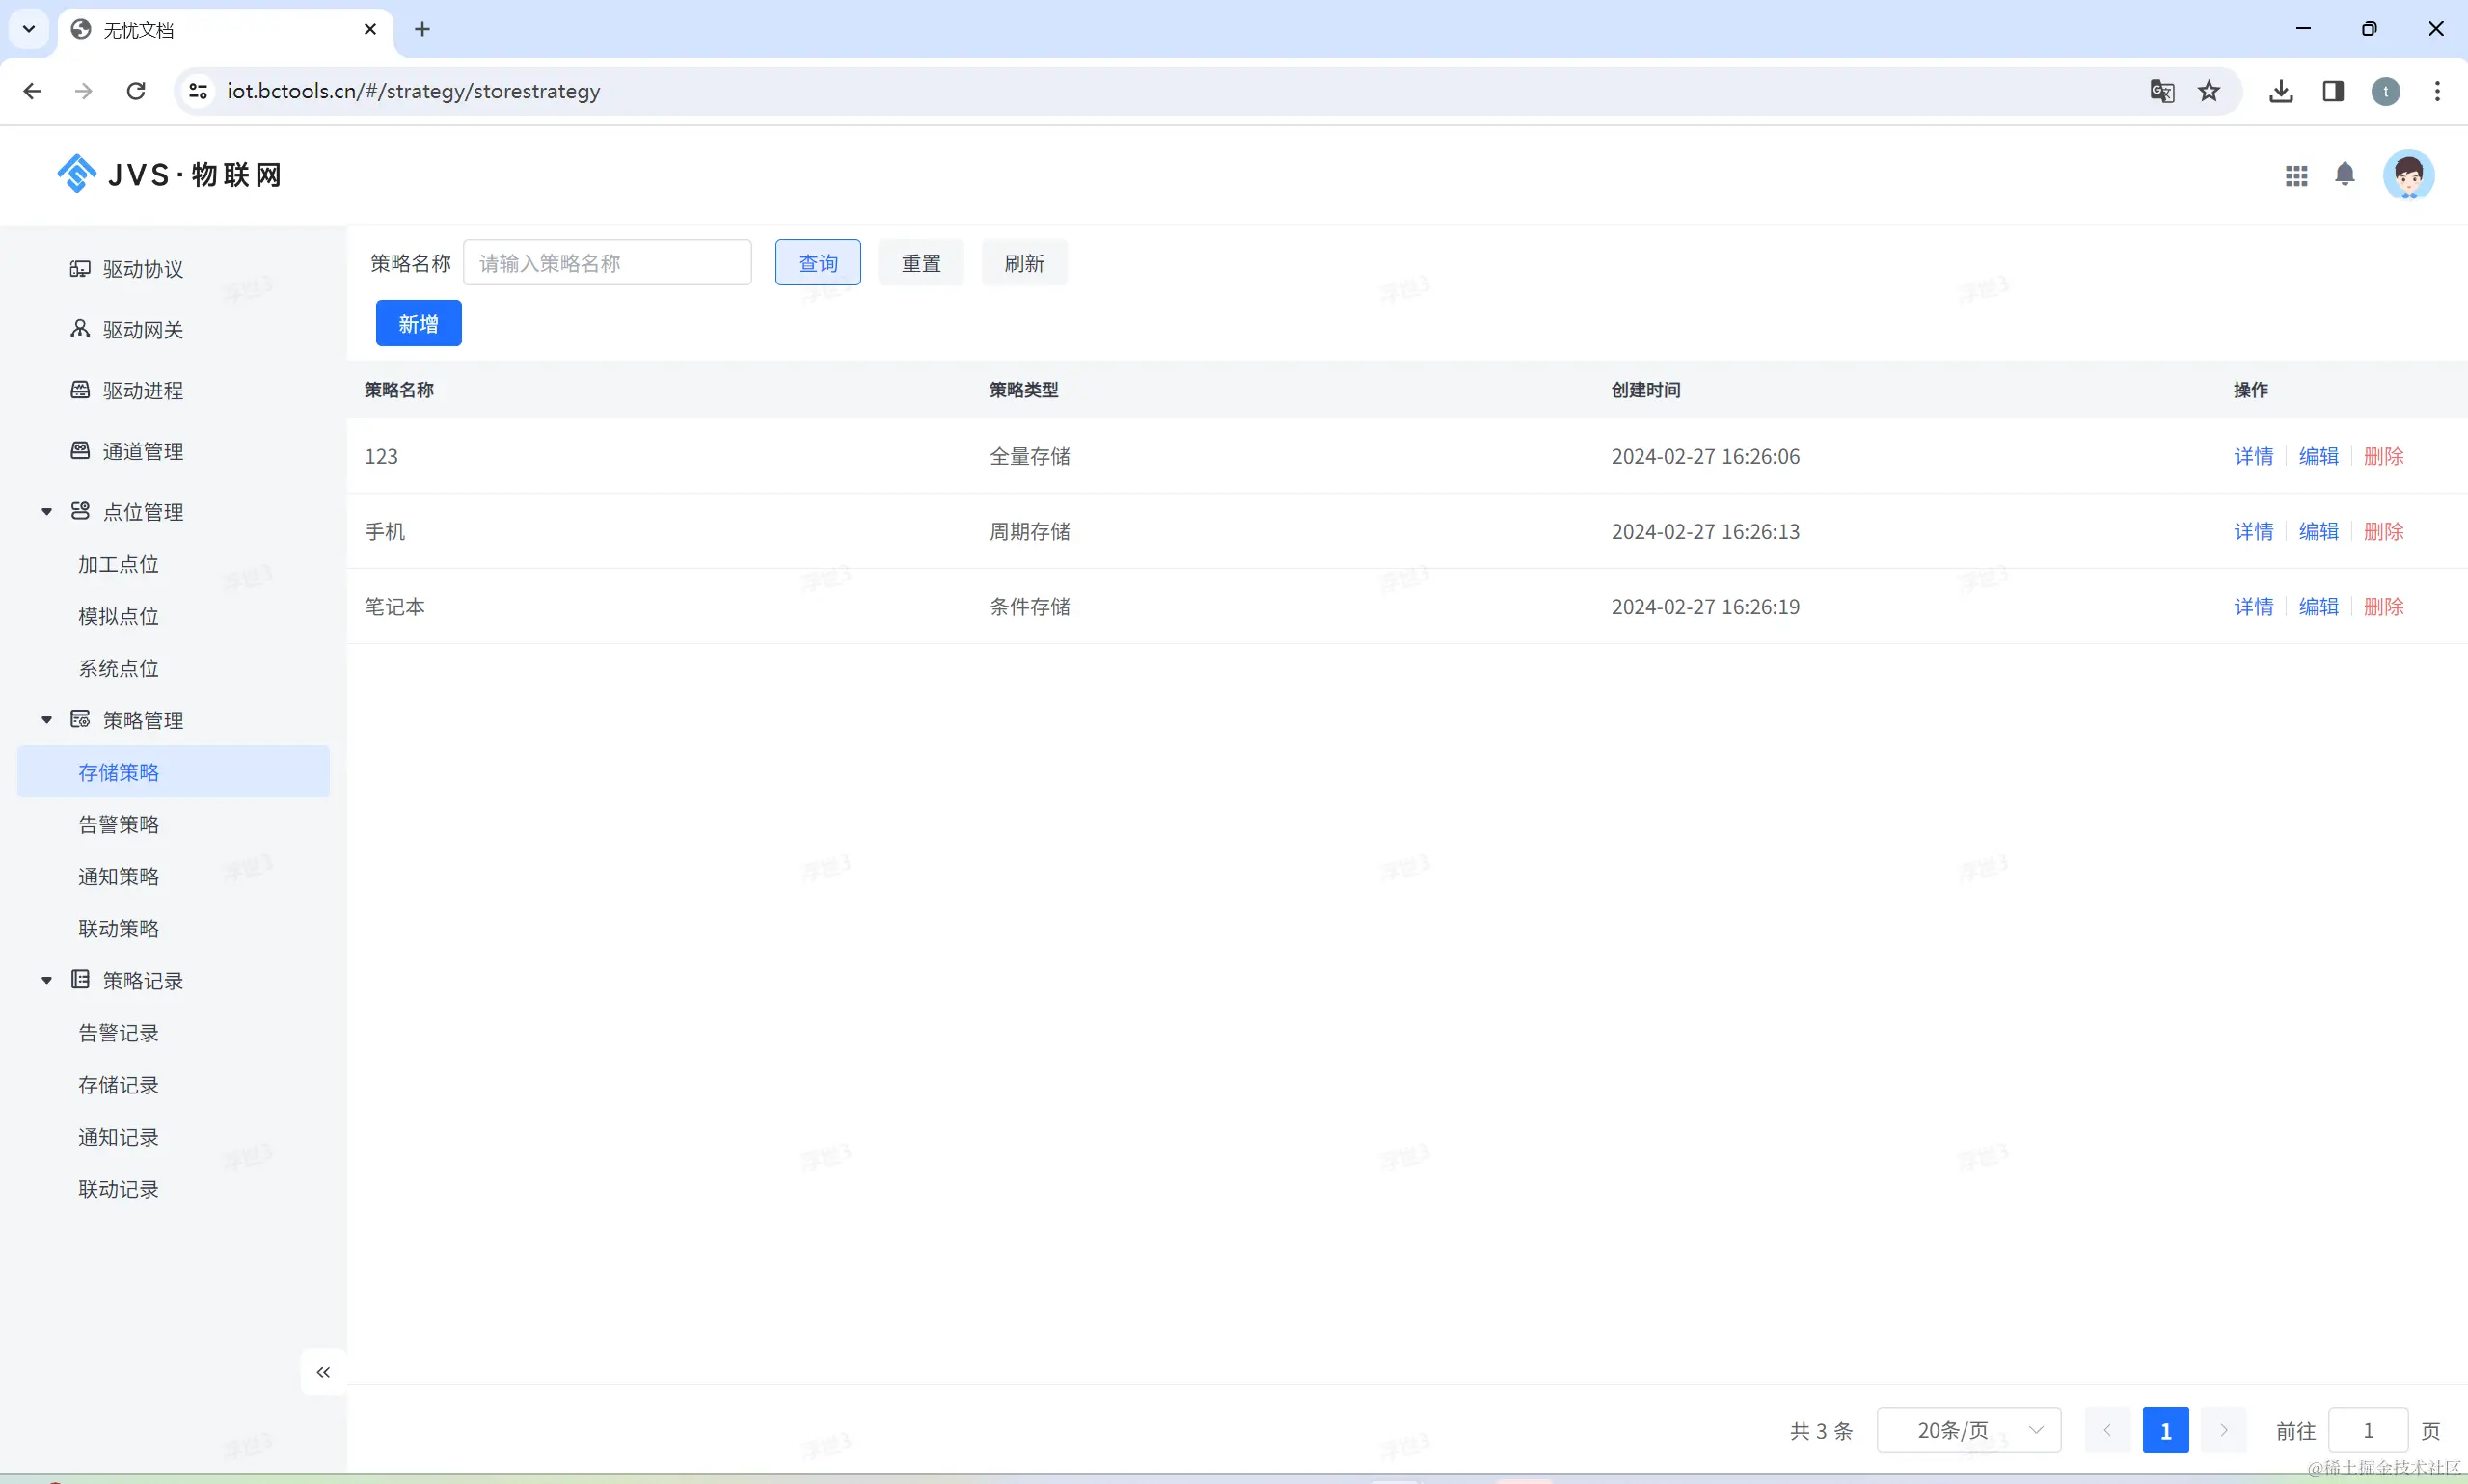Click 删除 for the 手机 row
2468x1484 pixels.
2383,531
